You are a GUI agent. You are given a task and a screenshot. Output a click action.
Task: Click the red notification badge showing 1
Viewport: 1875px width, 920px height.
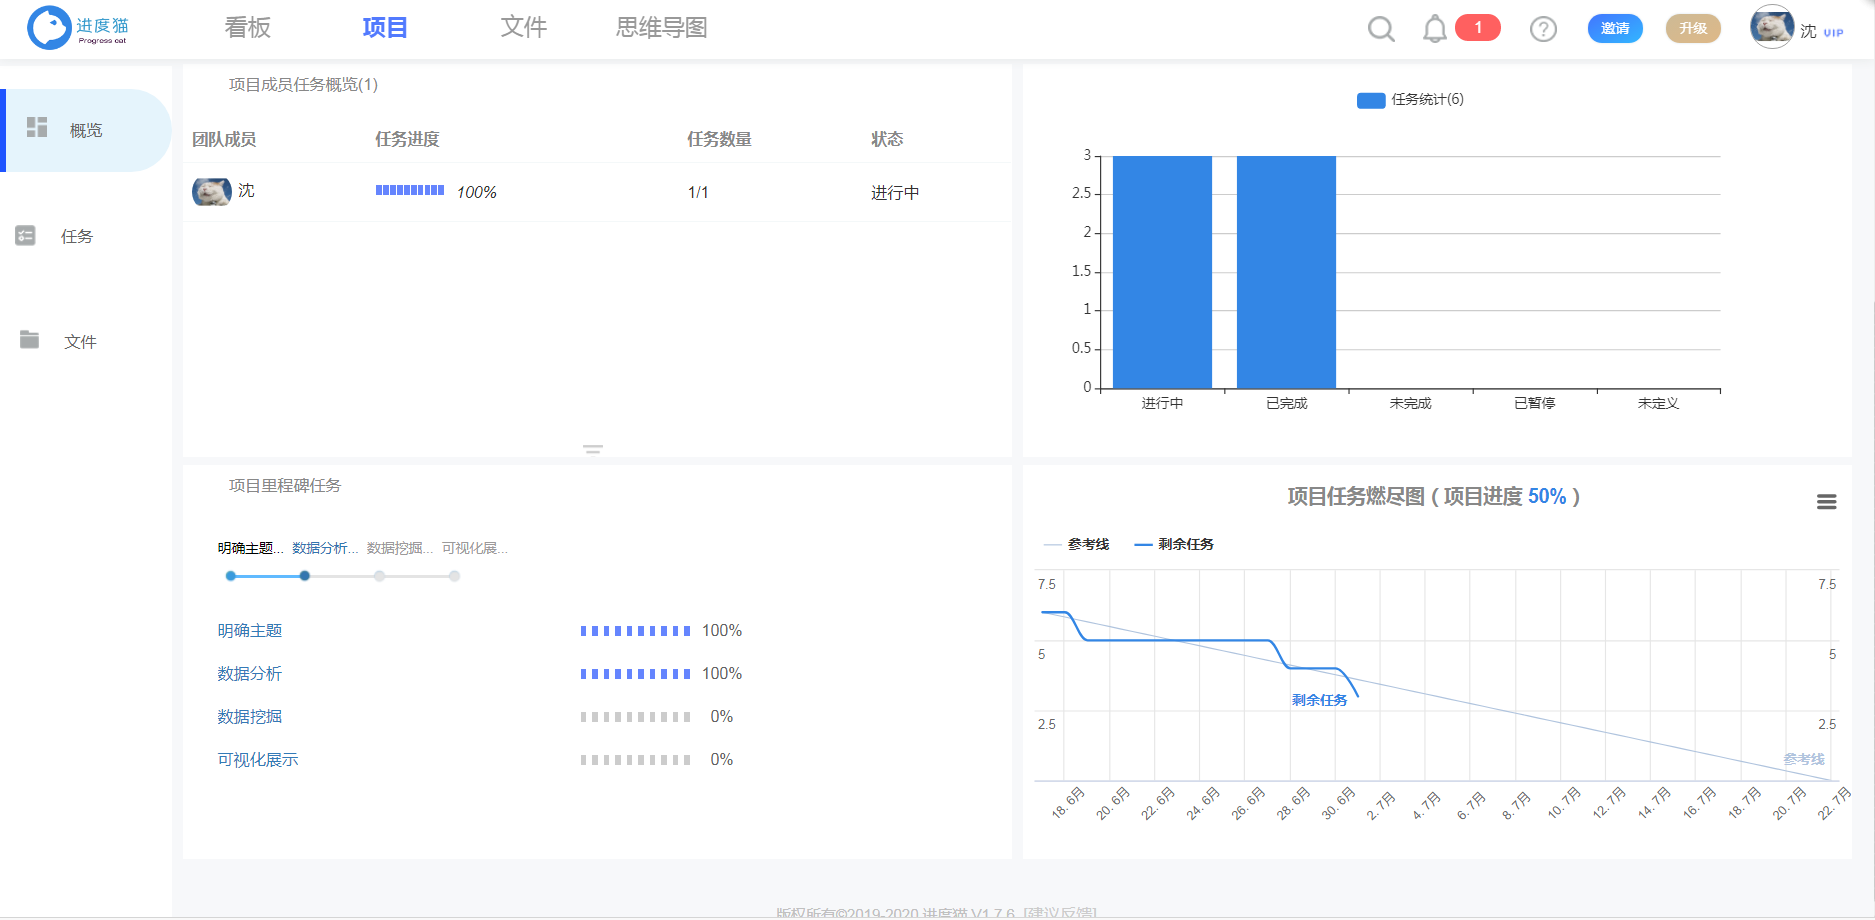(1478, 28)
